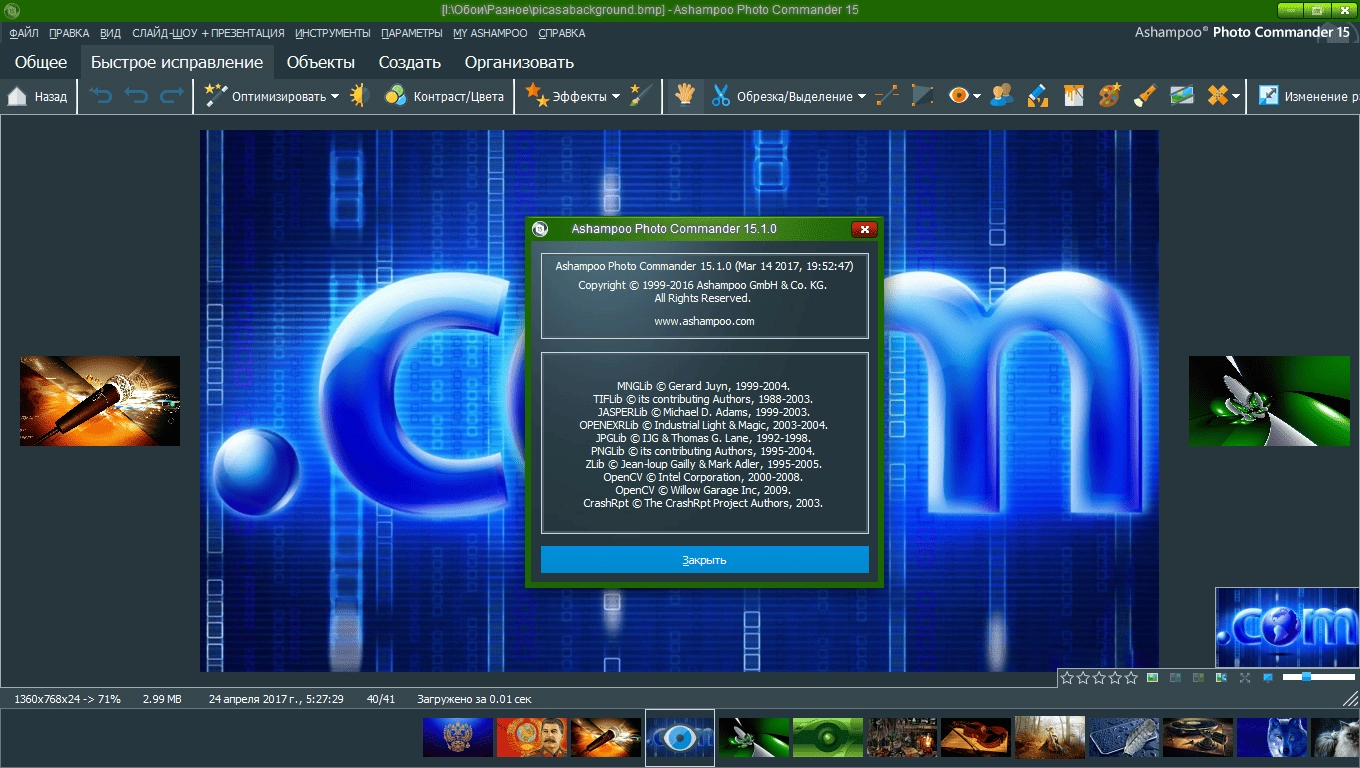Rate the photo with the second star

coord(1083,678)
